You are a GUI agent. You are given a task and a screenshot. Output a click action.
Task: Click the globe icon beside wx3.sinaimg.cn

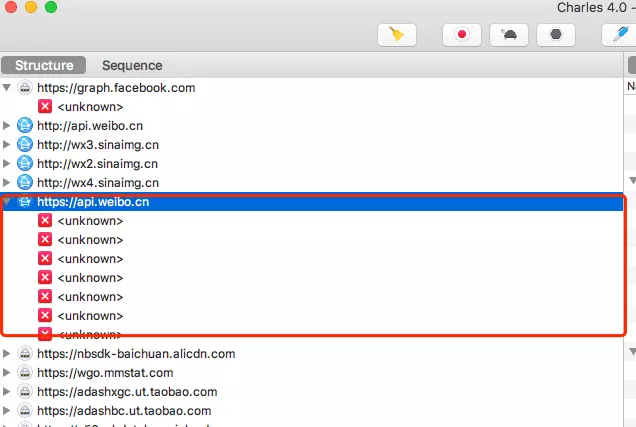25,145
